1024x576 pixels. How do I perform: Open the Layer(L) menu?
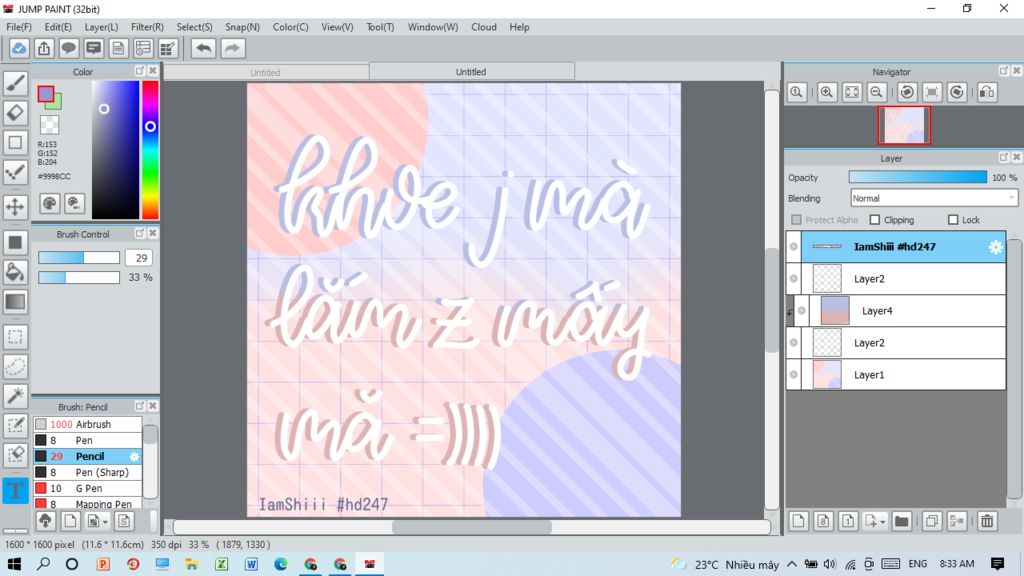(101, 27)
